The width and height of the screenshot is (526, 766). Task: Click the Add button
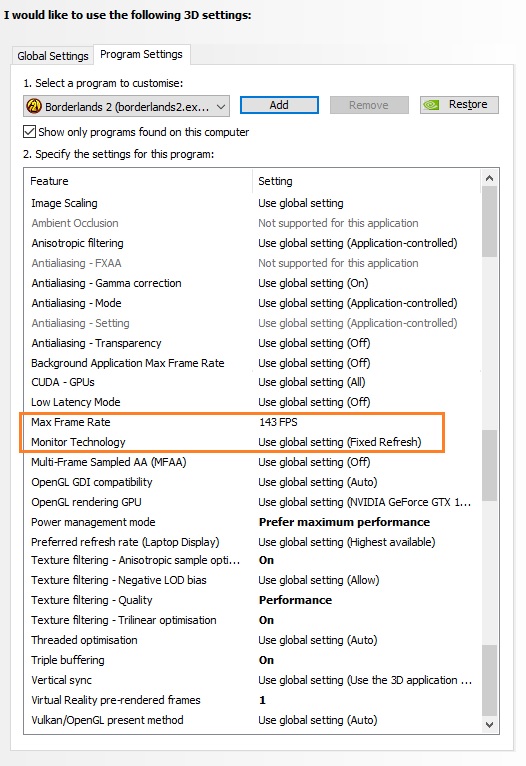279,105
